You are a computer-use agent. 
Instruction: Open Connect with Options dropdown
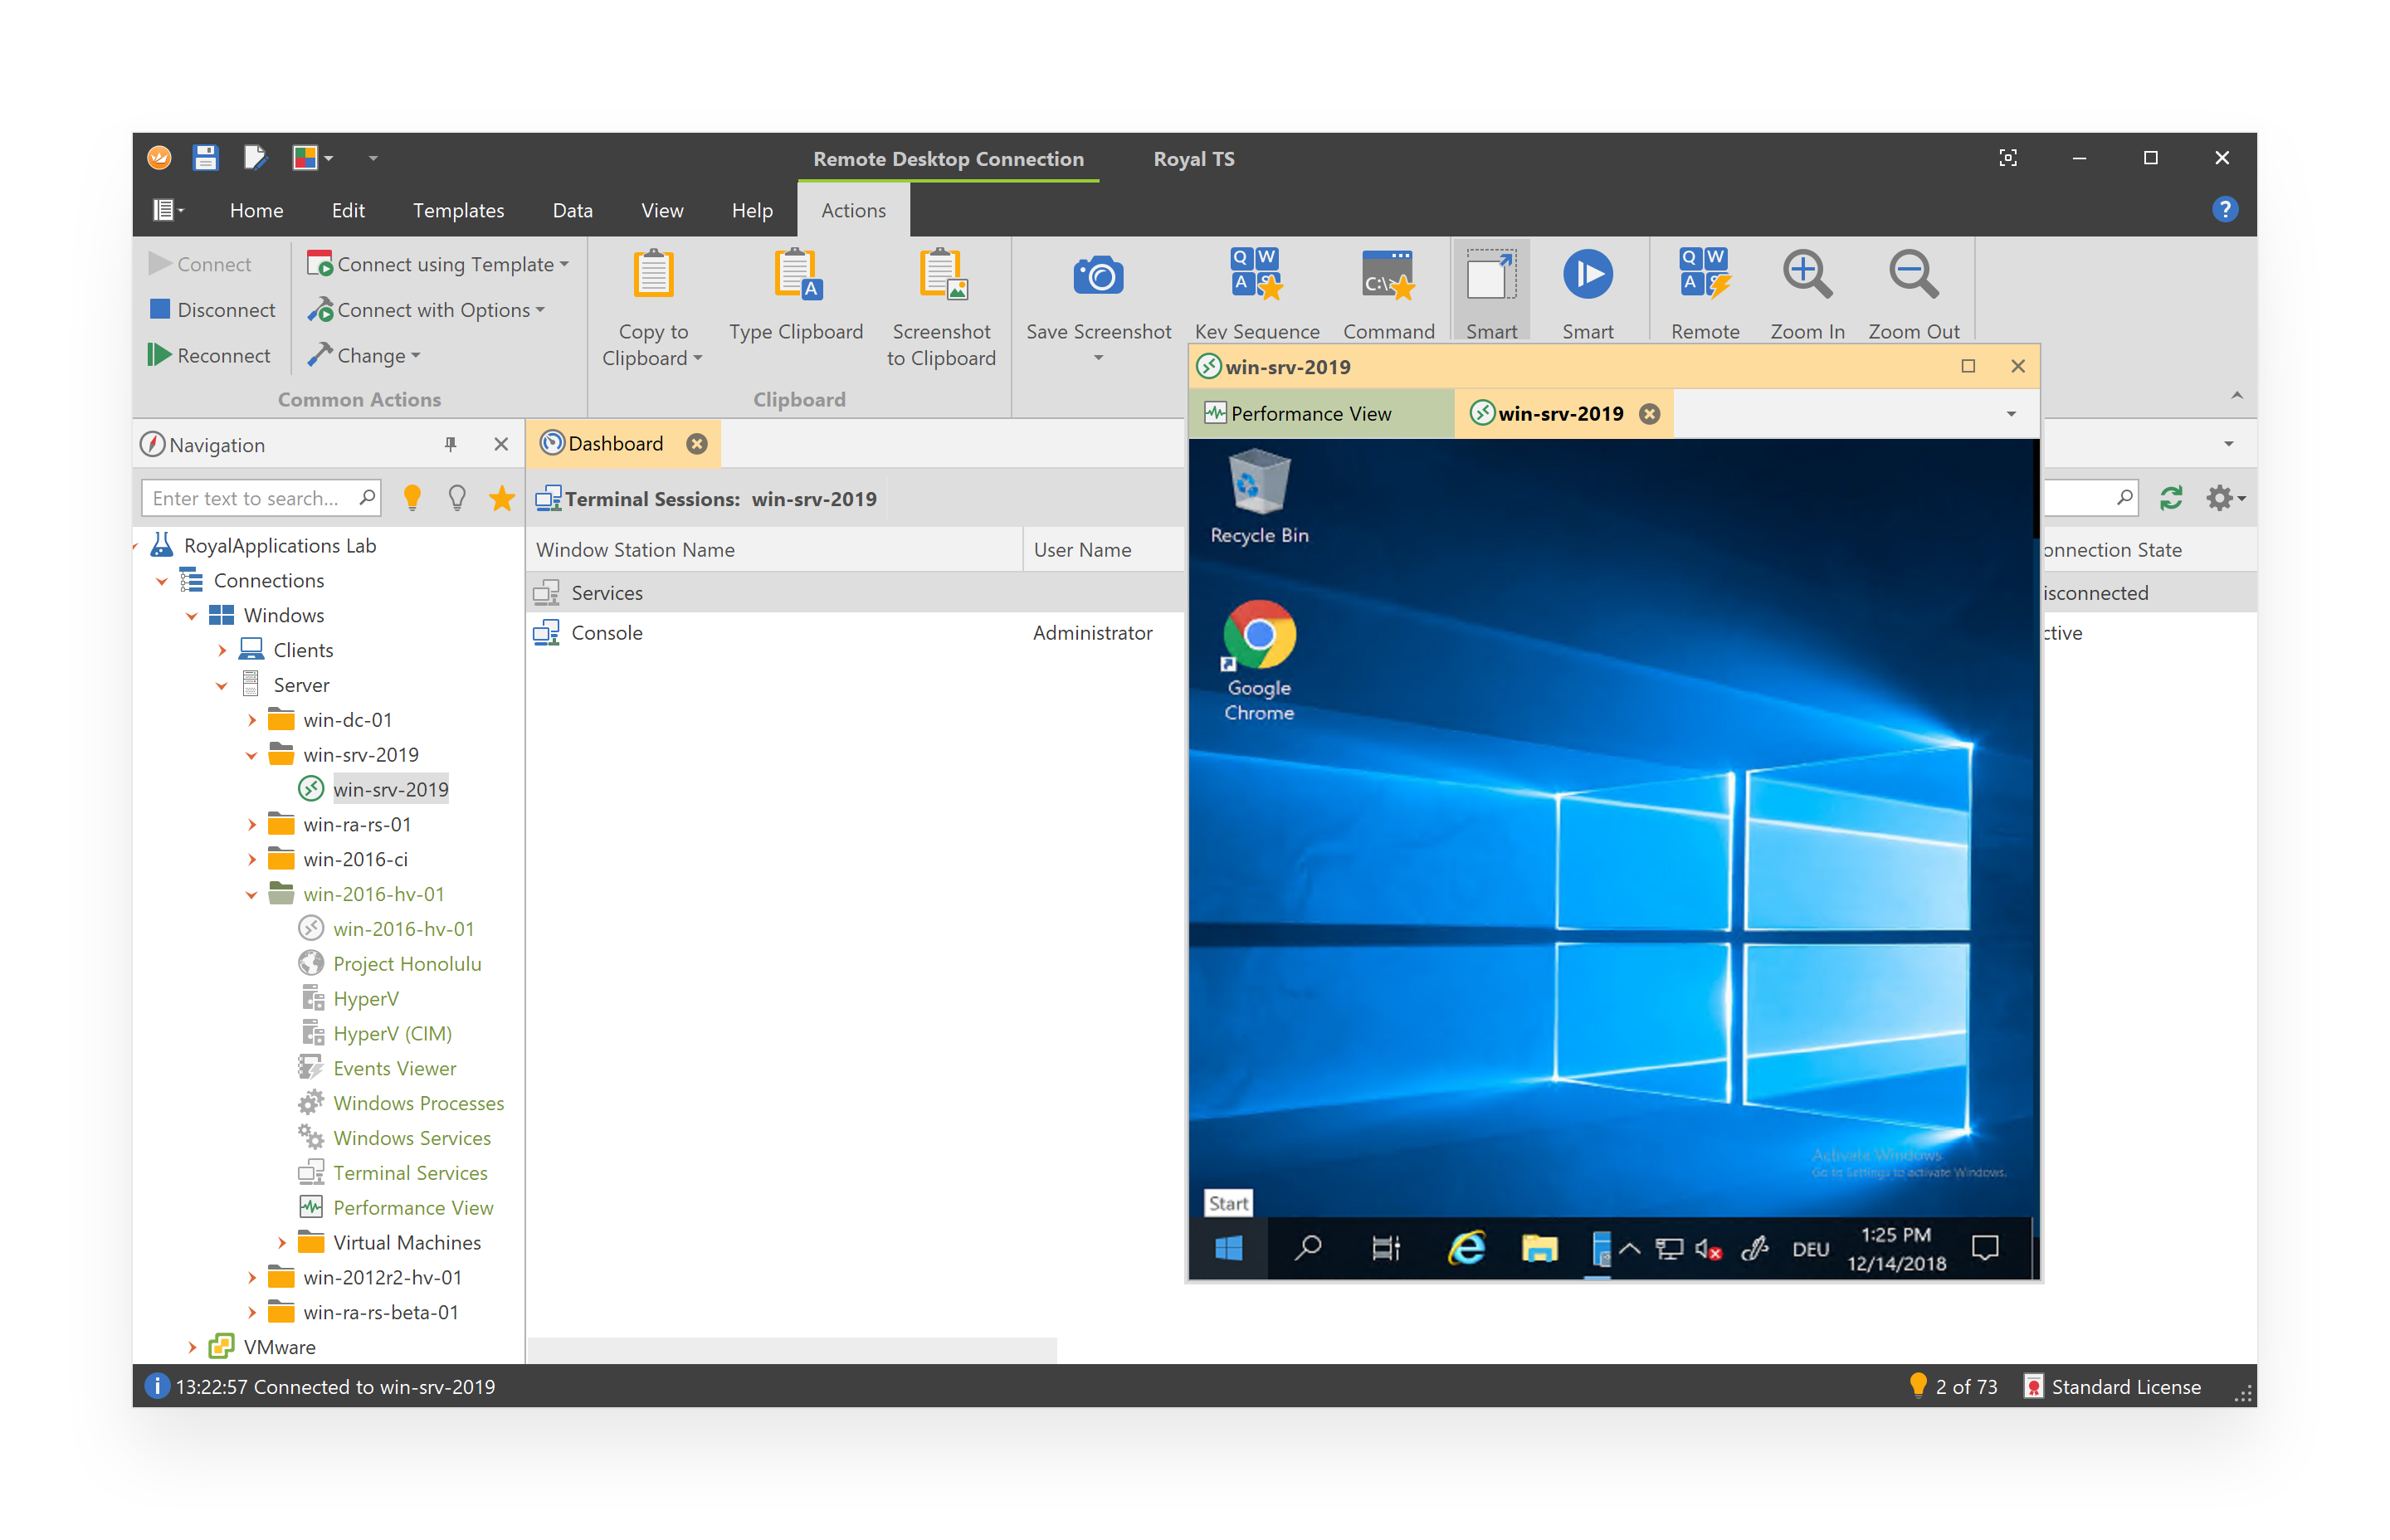click(427, 310)
